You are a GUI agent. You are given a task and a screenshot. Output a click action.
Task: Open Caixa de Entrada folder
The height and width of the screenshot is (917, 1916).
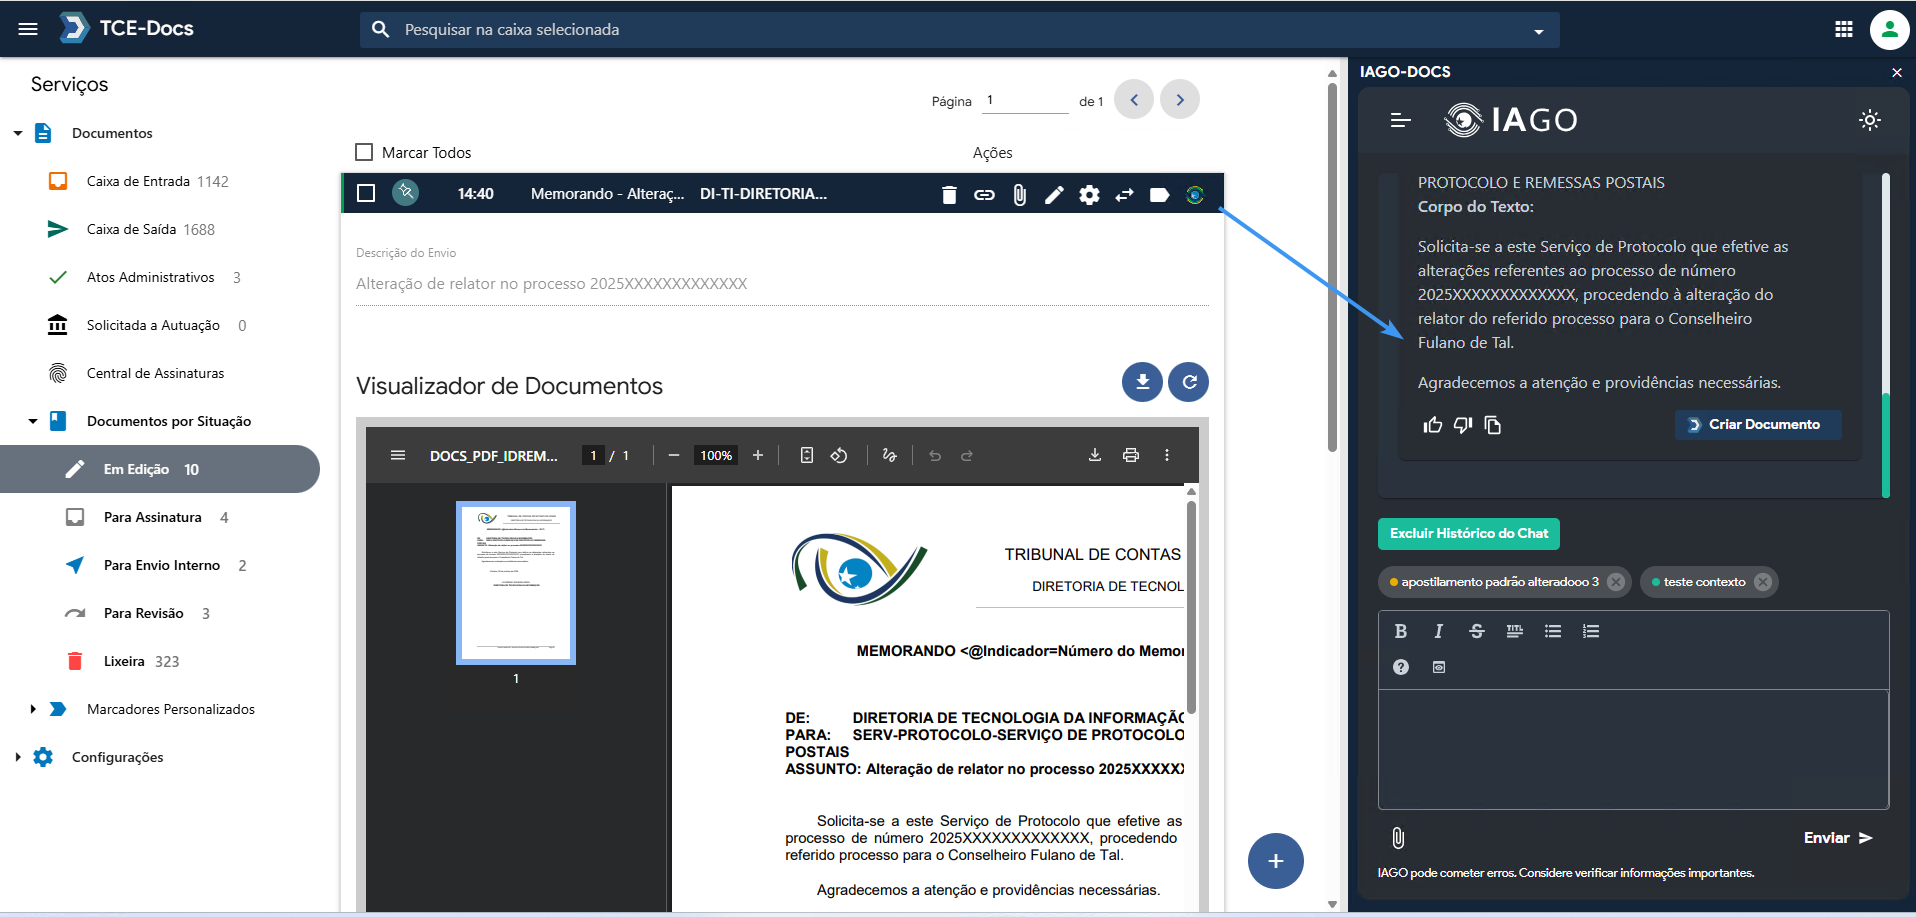click(x=138, y=181)
